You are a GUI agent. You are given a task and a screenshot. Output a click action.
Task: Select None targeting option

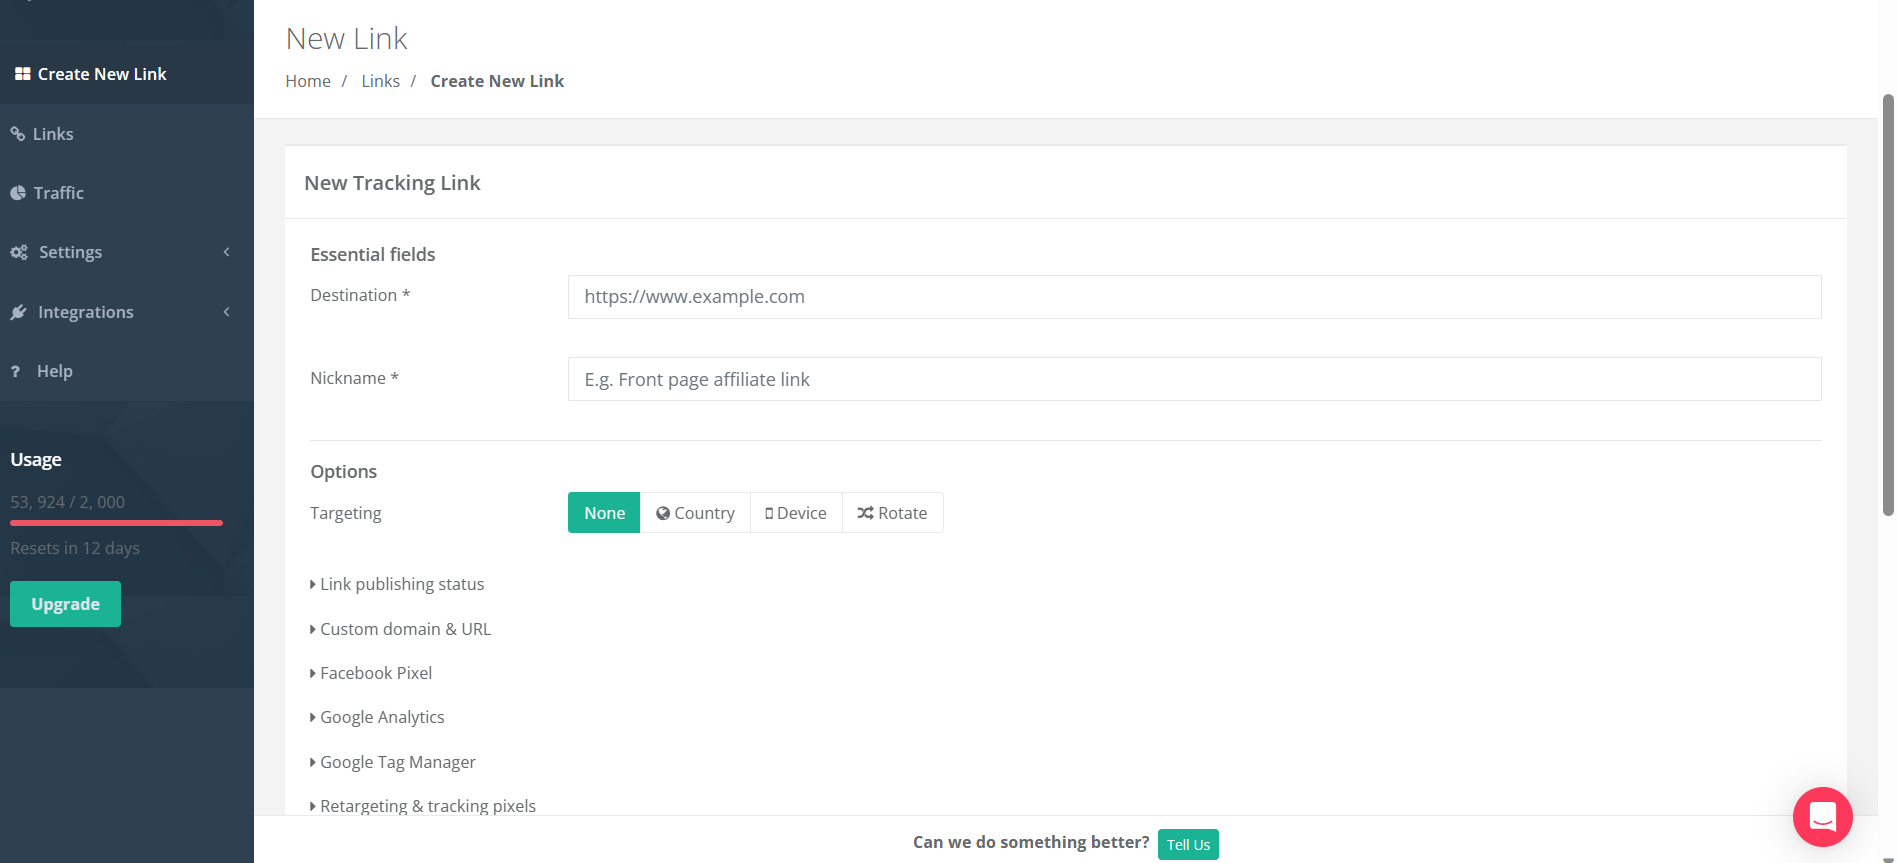coord(604,513)
